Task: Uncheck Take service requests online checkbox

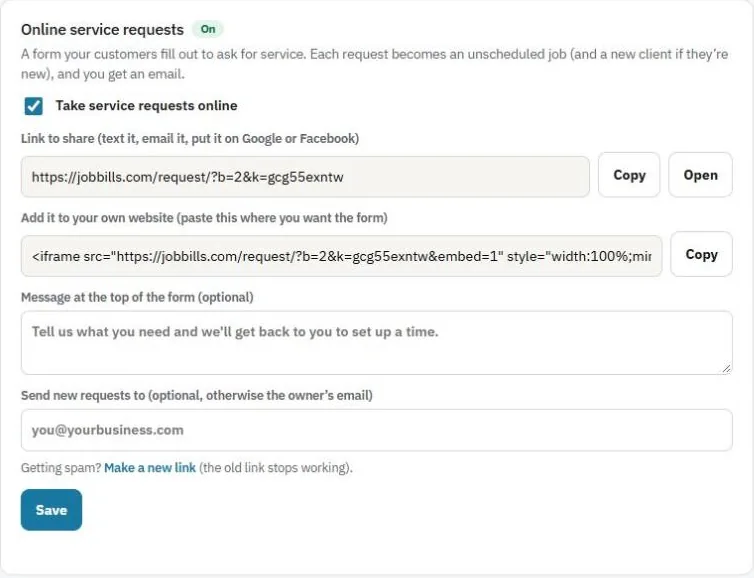Action: click(34, 106)
